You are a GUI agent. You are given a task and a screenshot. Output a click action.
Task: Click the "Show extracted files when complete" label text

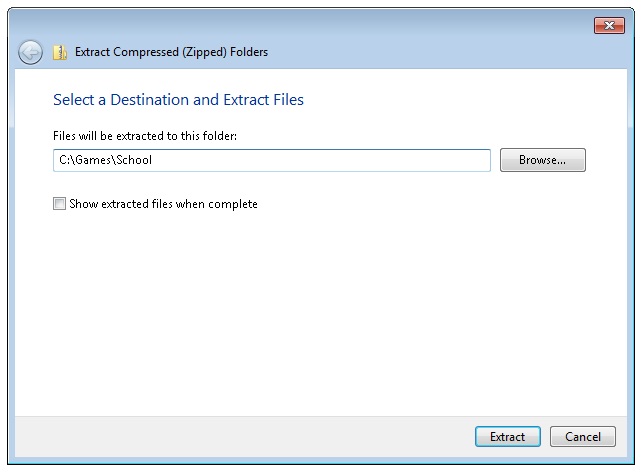(x=163, y=204)
